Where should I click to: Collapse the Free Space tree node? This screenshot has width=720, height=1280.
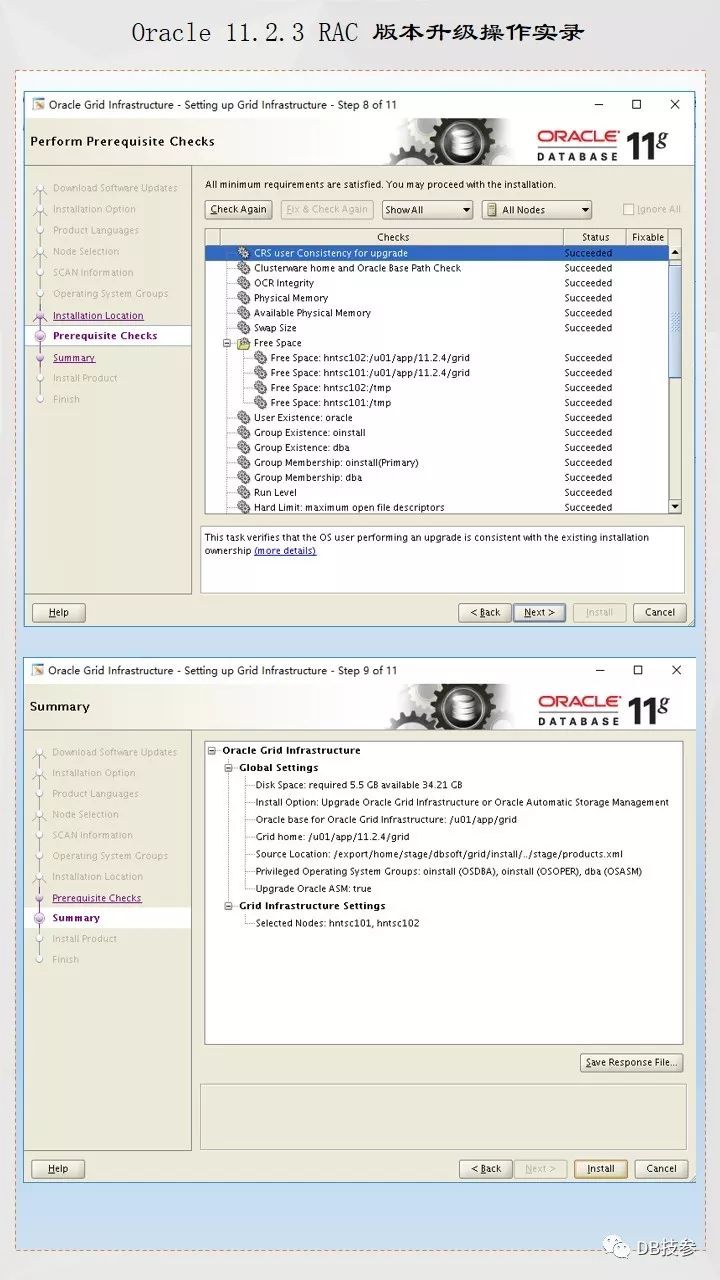click(229, 343)
